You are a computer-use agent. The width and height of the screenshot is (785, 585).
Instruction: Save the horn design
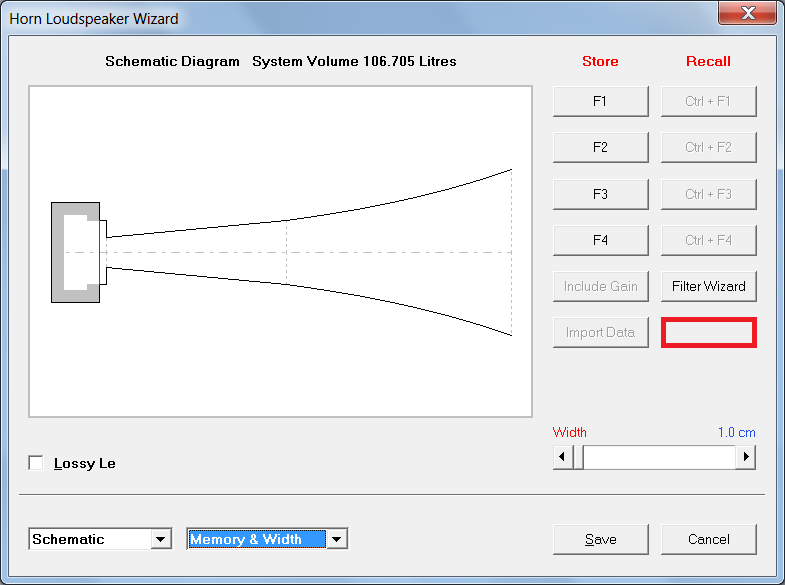[600, 539]
